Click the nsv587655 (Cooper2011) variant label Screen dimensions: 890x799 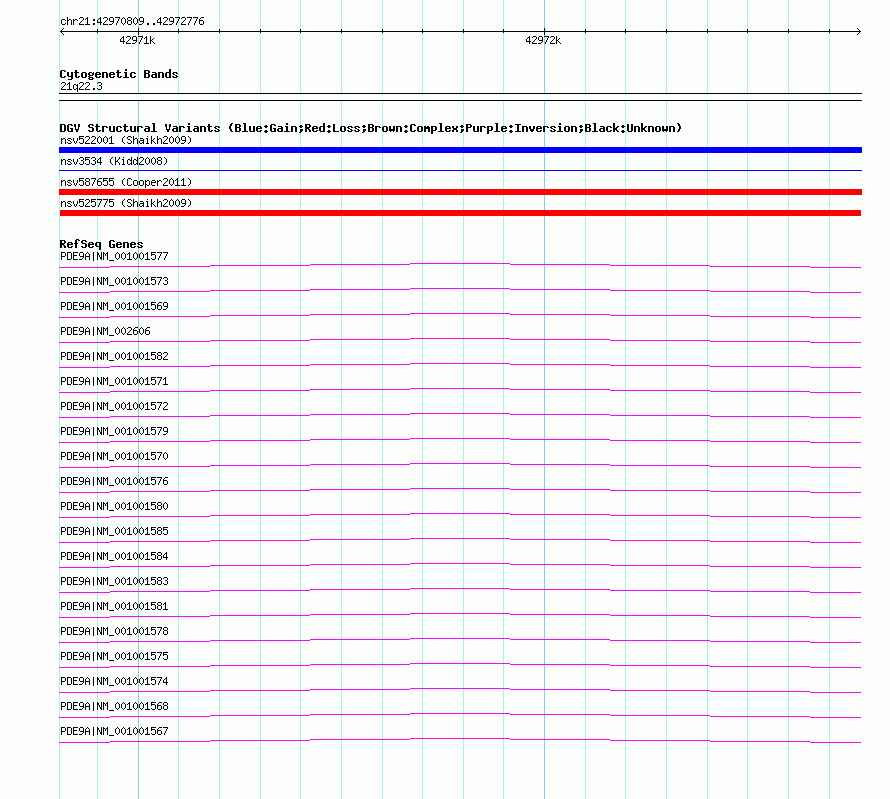(x=126, y=182)
